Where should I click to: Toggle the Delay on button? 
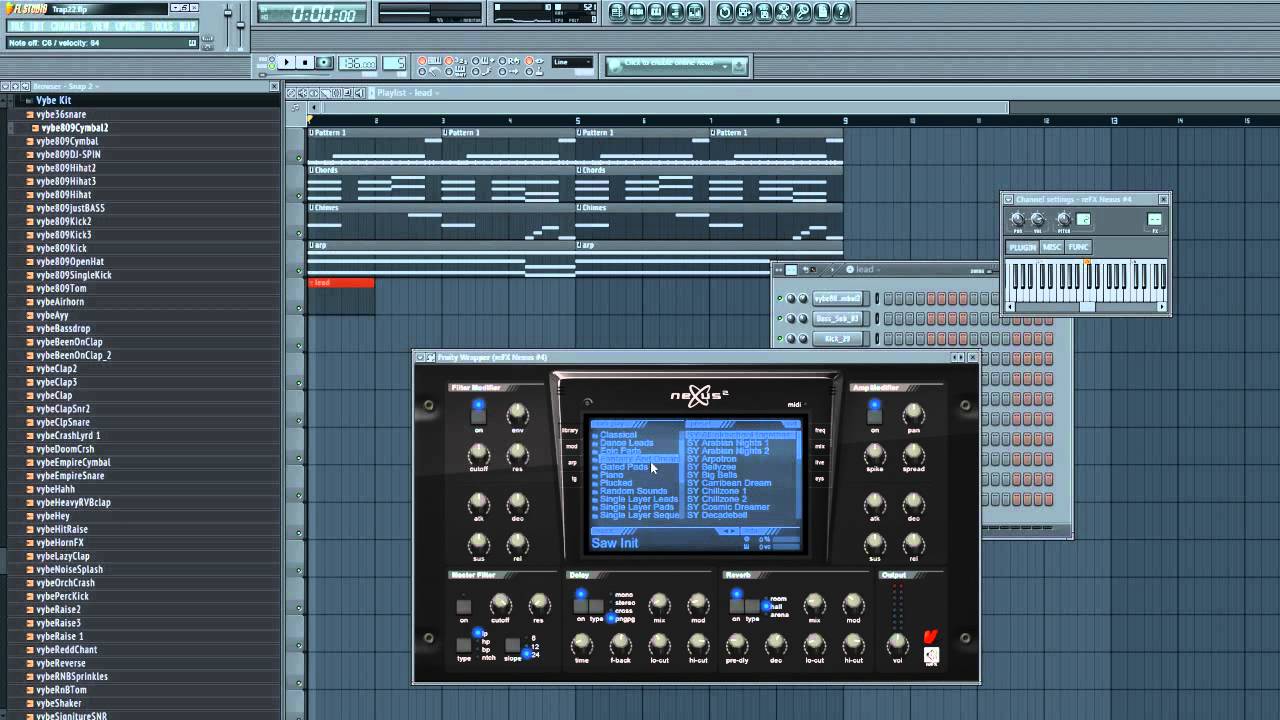point(580,606)
